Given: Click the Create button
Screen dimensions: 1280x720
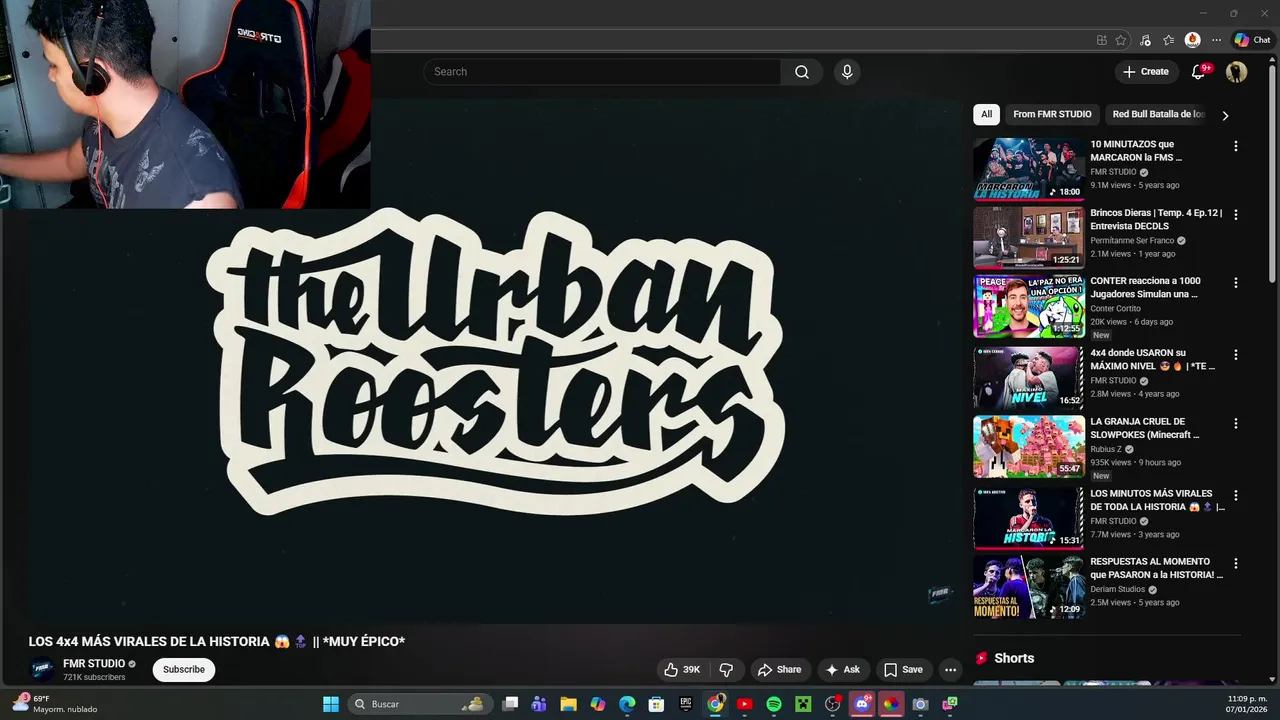Looking at the screenshot, I should tap(1145, 72).
